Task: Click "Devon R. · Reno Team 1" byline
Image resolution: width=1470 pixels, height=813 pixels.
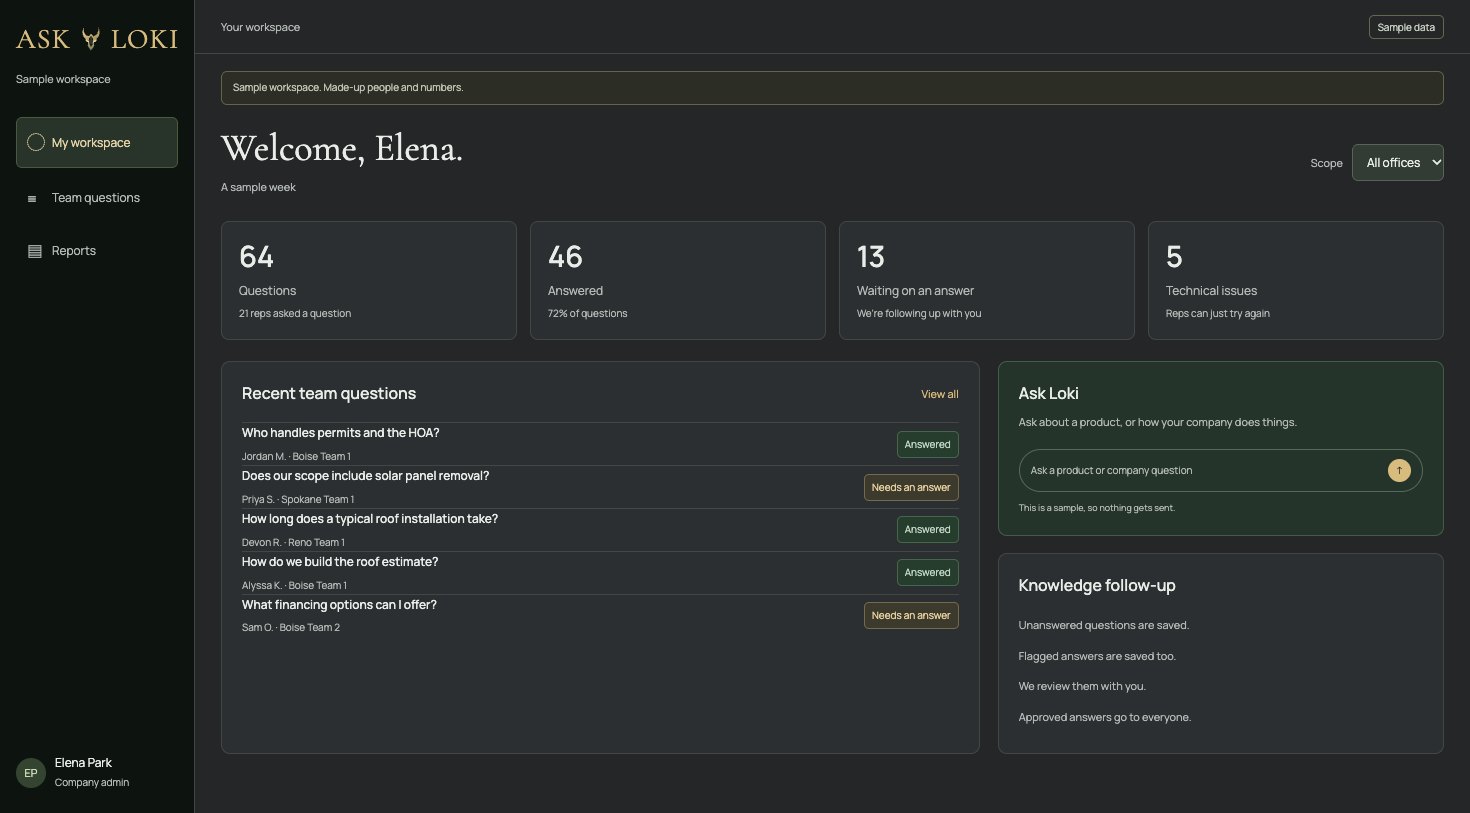Action: (293, 543)
